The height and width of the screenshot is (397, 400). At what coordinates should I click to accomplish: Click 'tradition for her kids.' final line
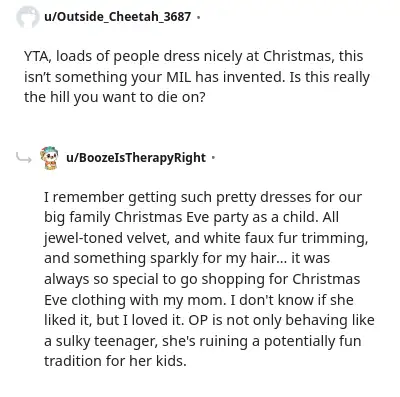pos(115,361)
